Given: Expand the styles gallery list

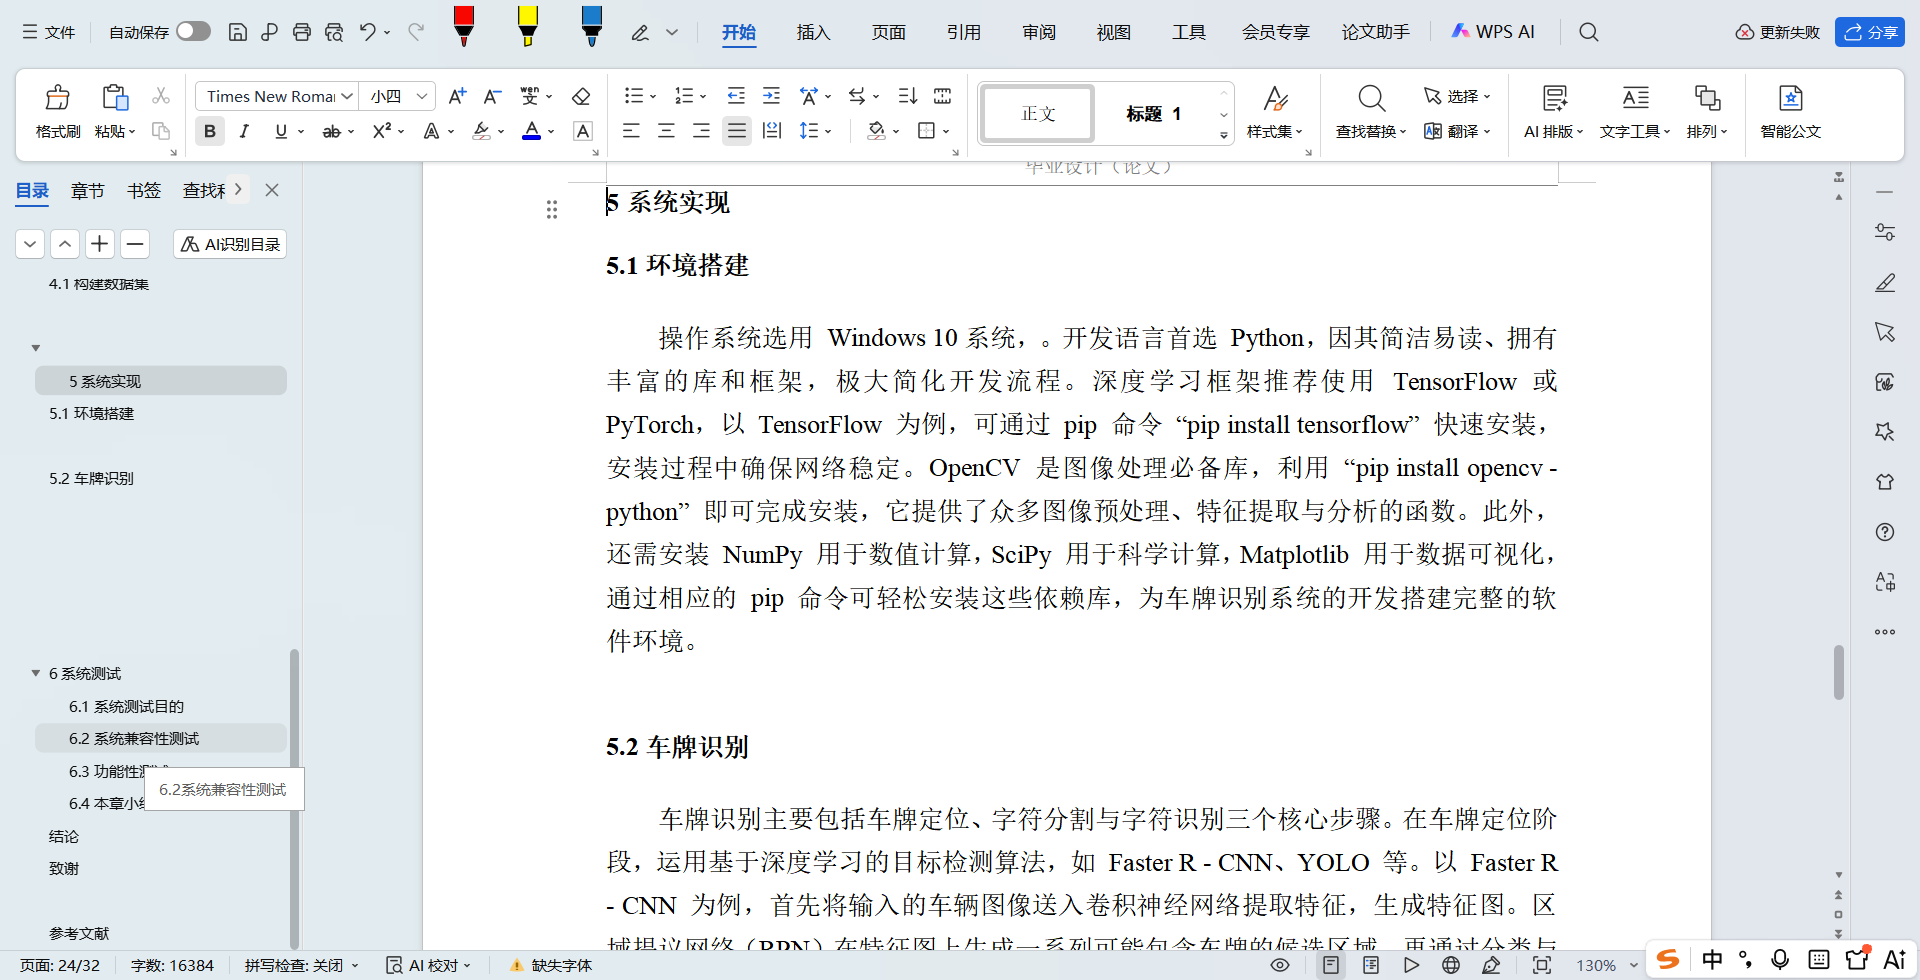Looking at the screenshot, I should (x=1223, y=134).
